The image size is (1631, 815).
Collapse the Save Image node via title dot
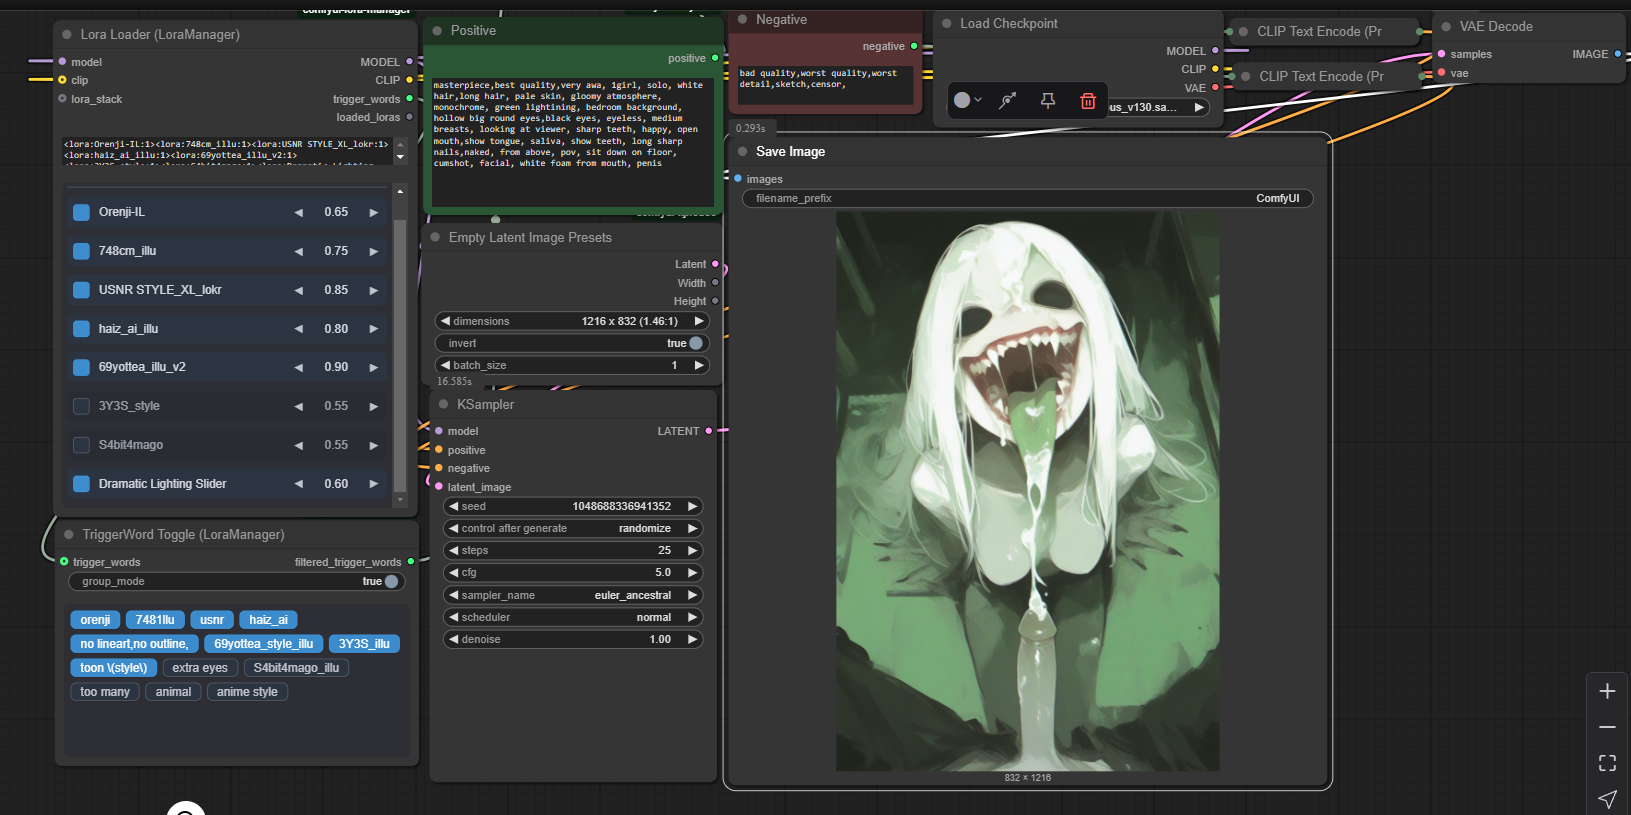tap(743, 152)
